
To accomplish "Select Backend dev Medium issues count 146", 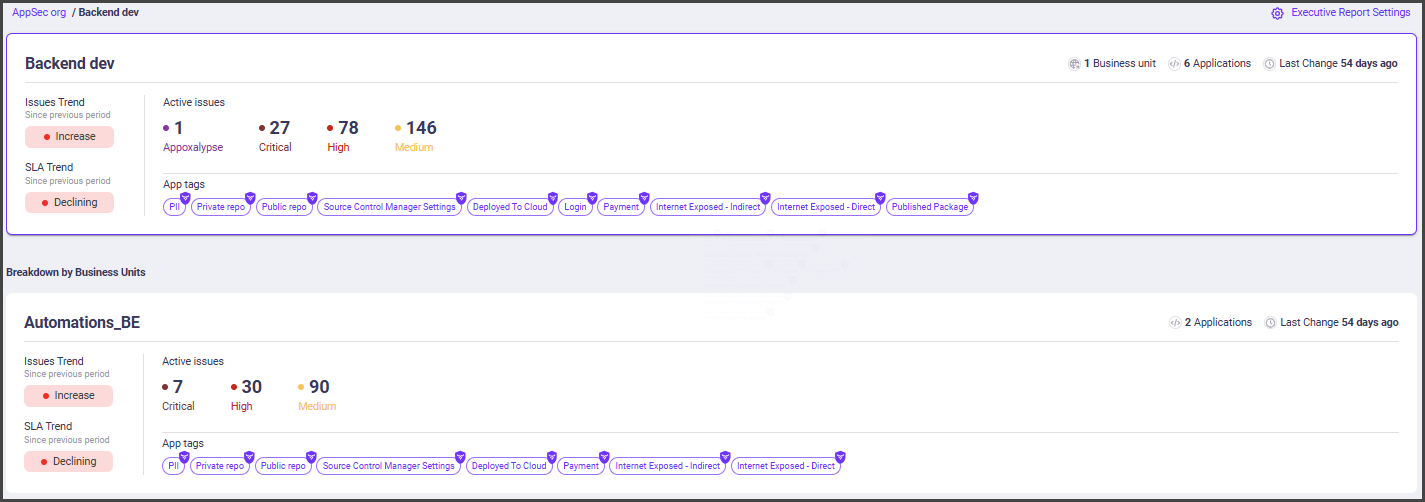I will tap(420, 128).
